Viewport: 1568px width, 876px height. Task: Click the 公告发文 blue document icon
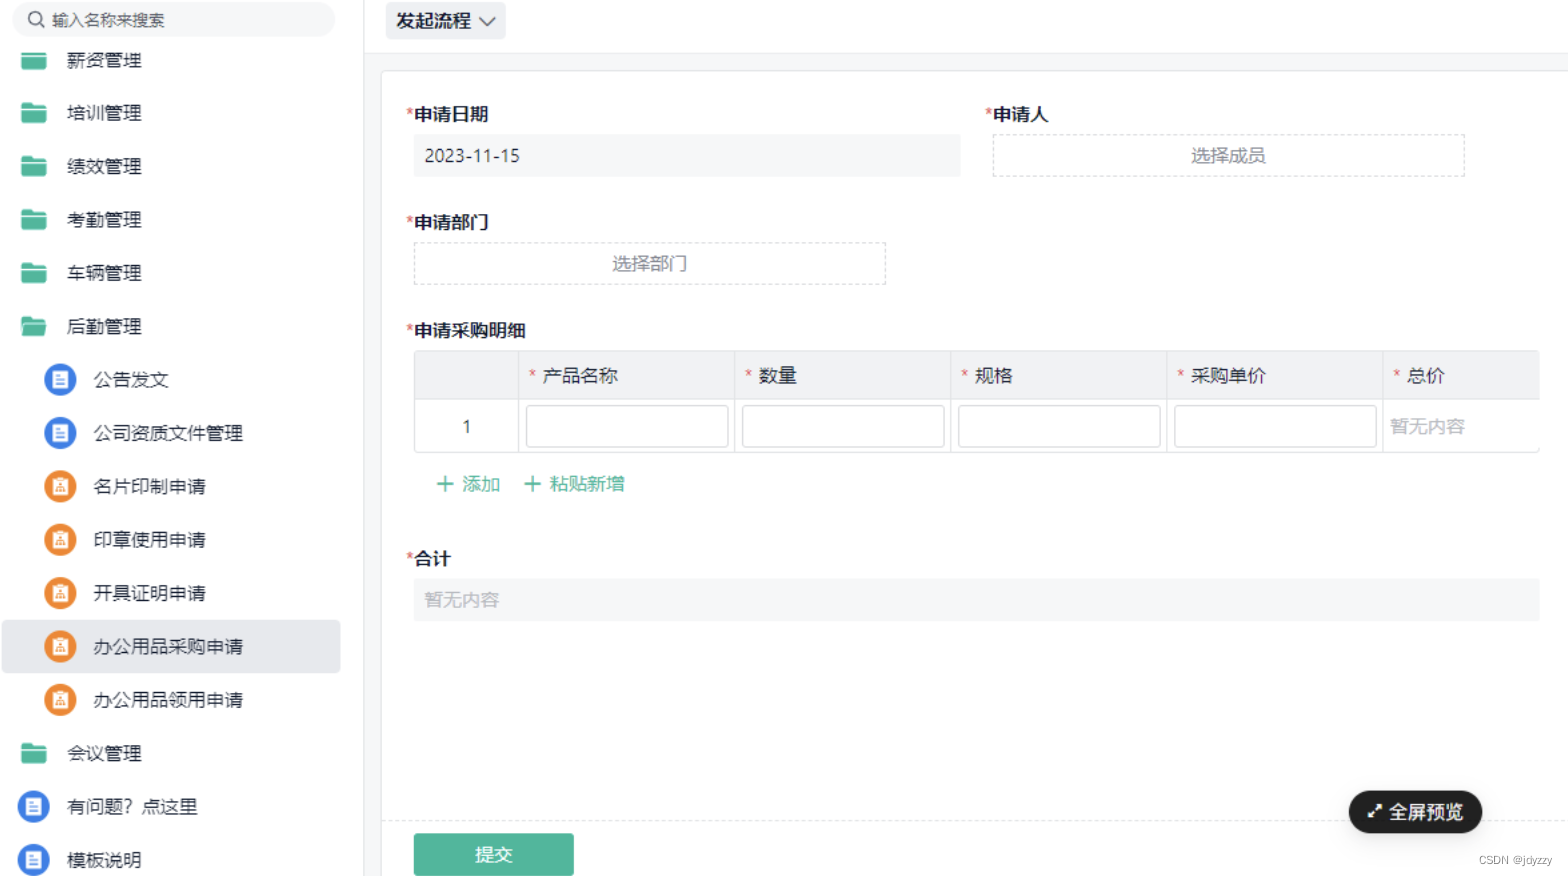(60, 380)
